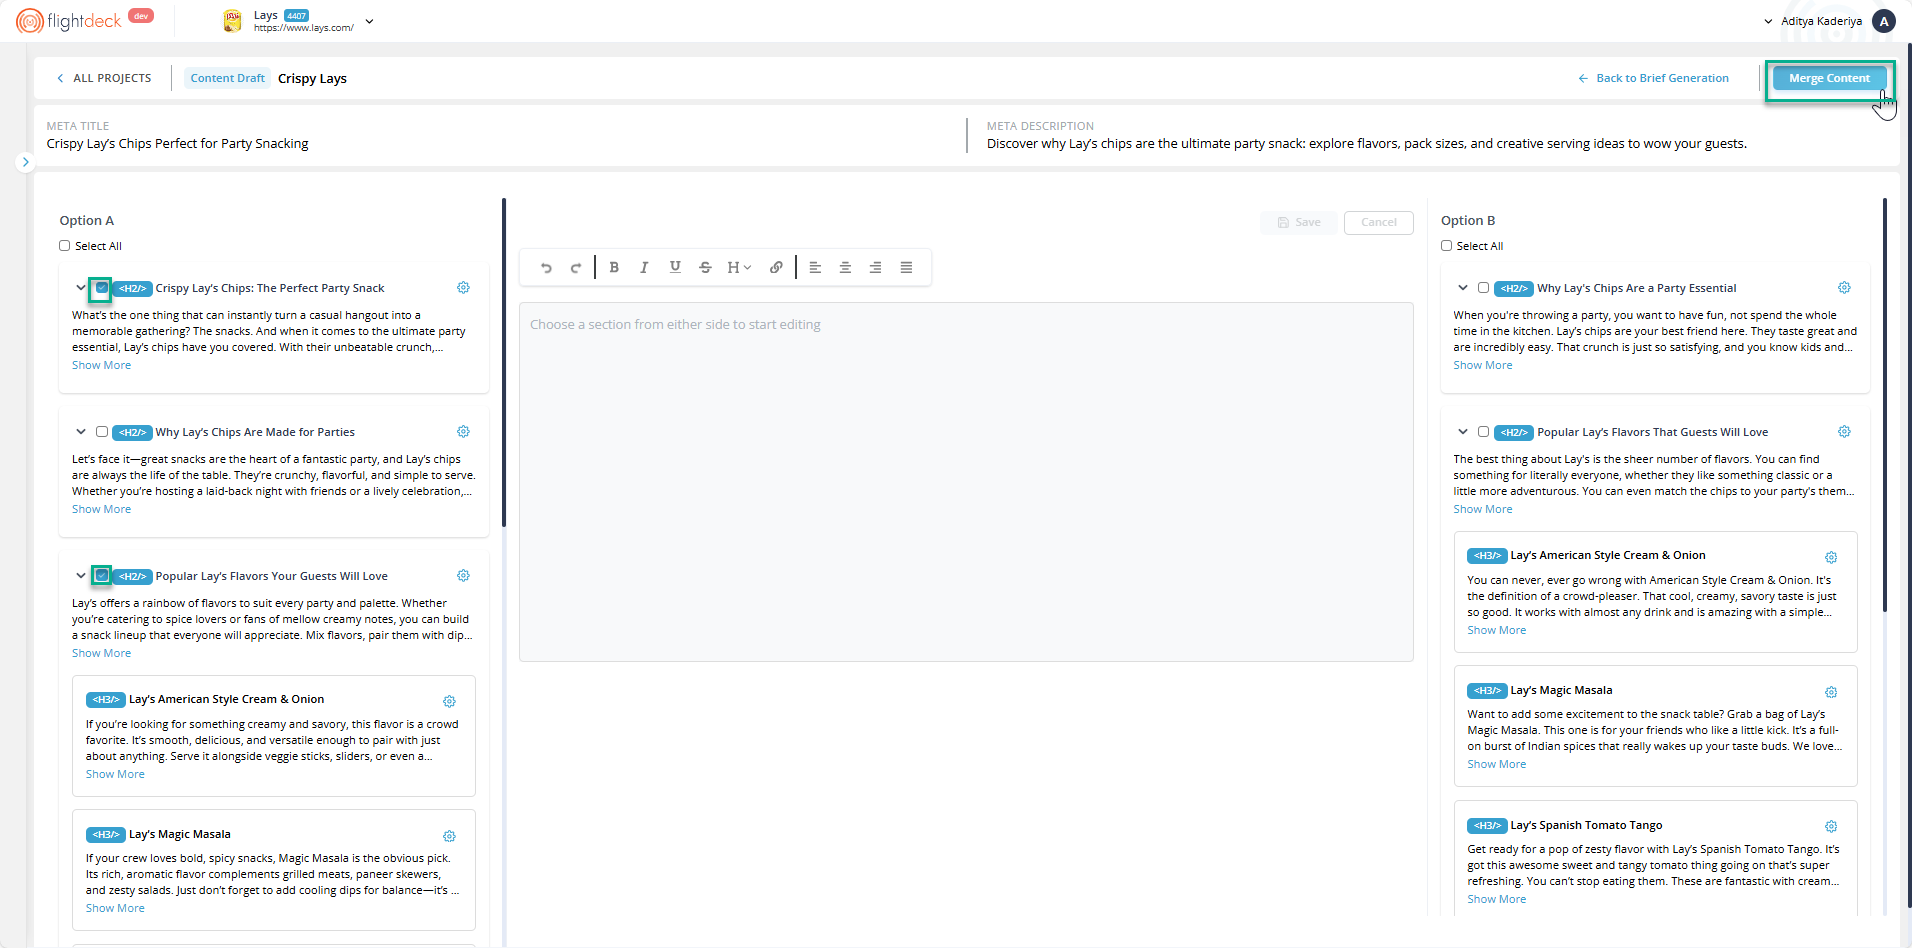This screenshot has height=948, width=1912.
Task: Open gear for Why Lay's Chips Are a Party Essential
Action: [x=1844, y=288]
